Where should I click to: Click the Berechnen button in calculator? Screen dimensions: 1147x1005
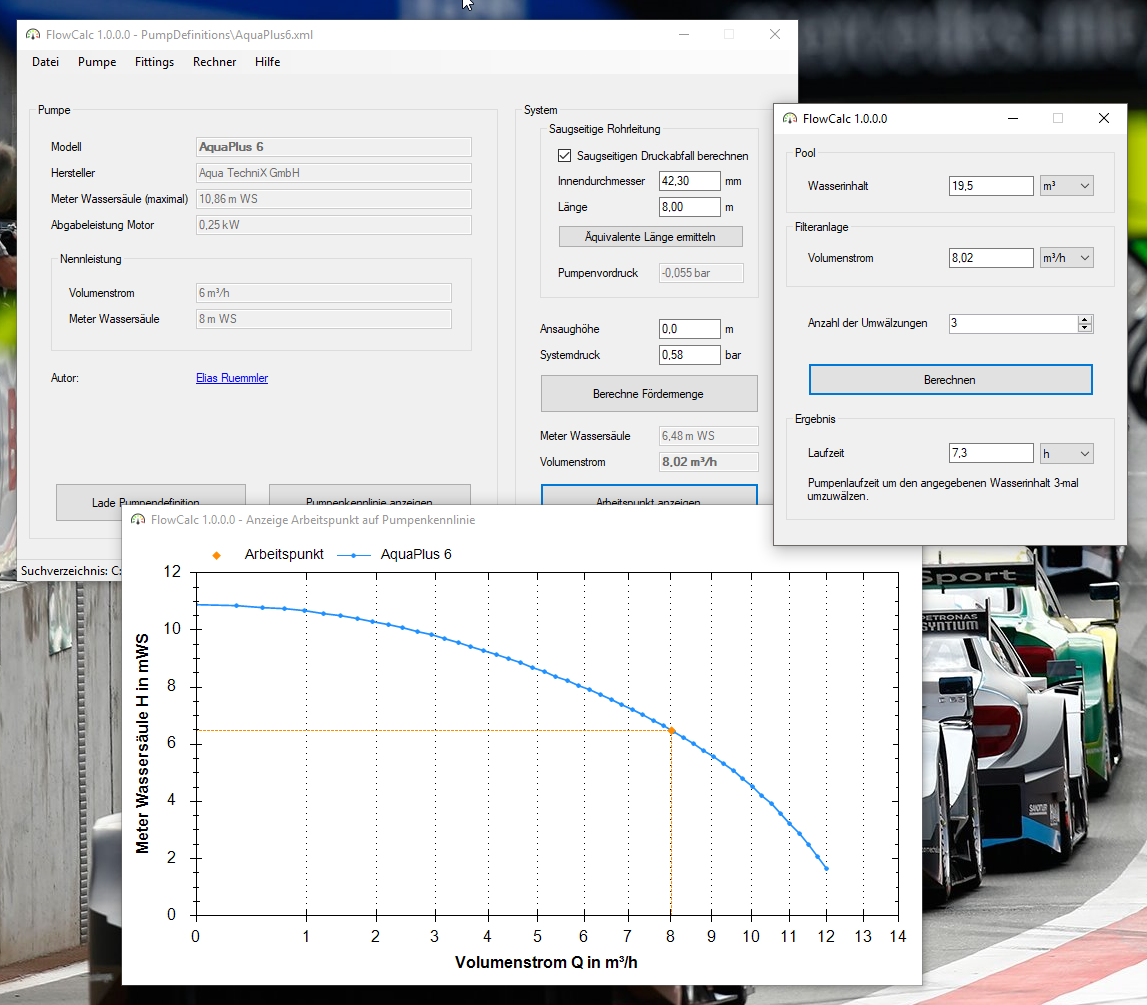point(950,380)
